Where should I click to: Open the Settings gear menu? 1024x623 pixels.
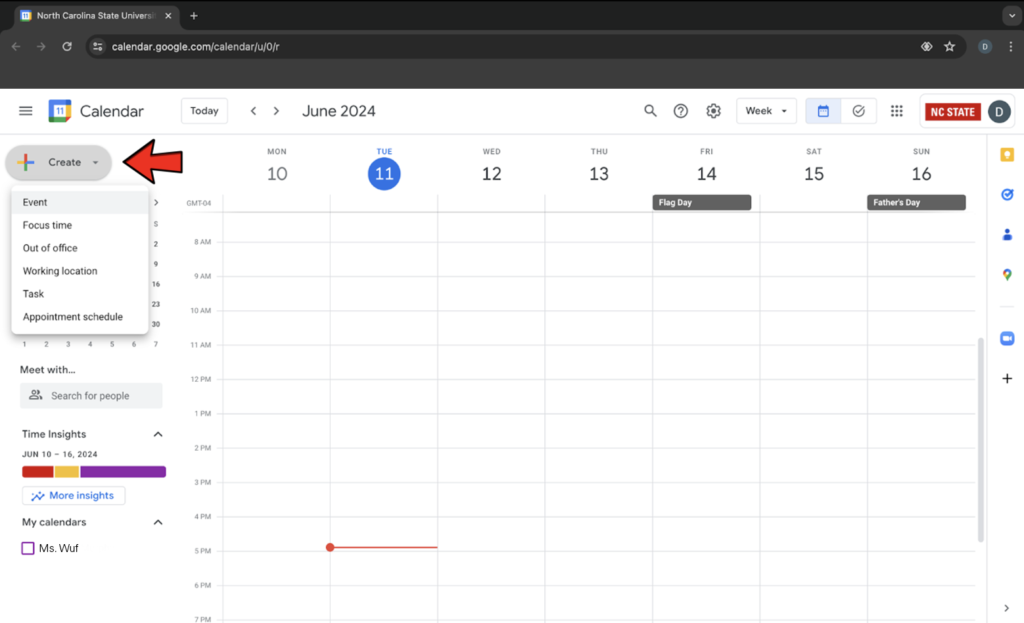pyautogui.click(x=713, y=111)
